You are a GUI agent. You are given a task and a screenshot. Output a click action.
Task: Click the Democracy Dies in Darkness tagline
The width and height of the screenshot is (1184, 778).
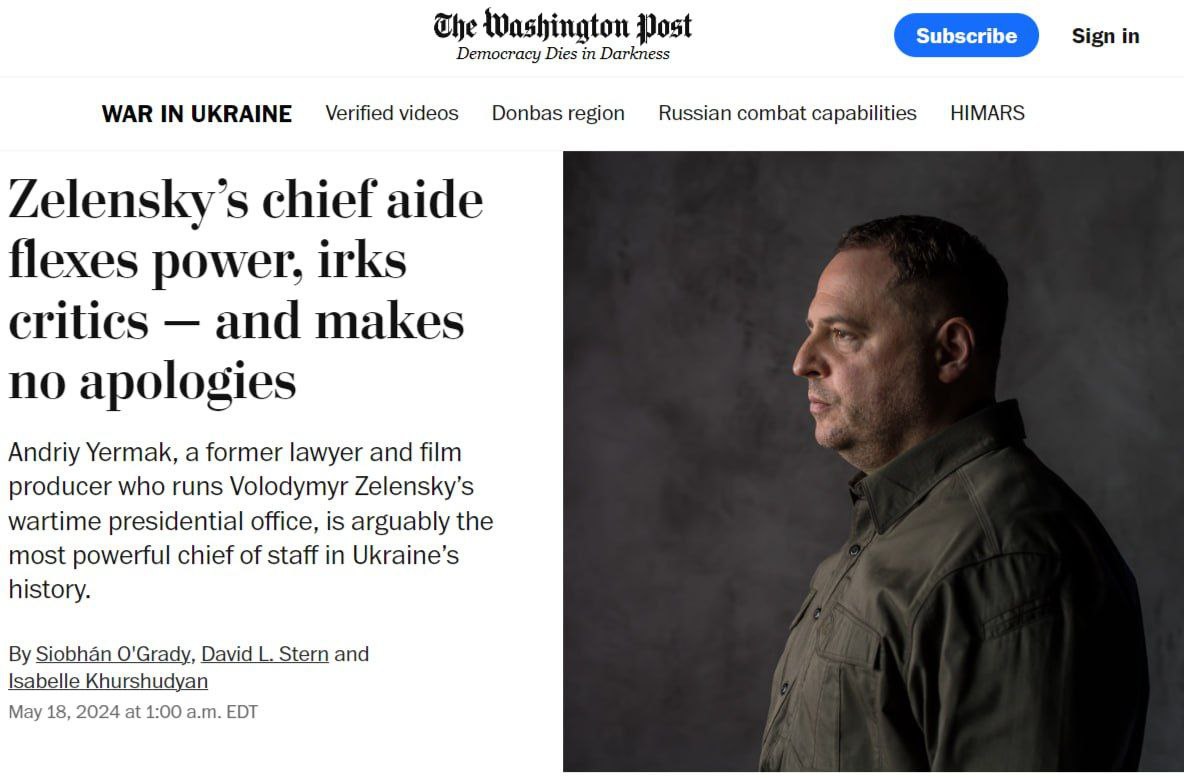[563, 54]
